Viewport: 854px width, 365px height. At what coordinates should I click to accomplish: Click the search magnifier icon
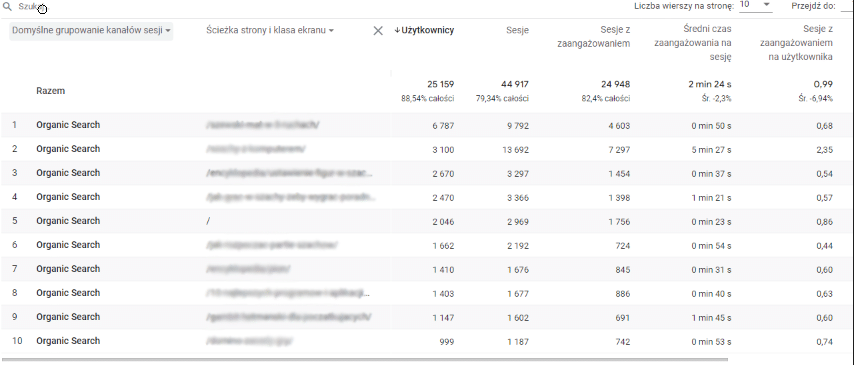8,7
